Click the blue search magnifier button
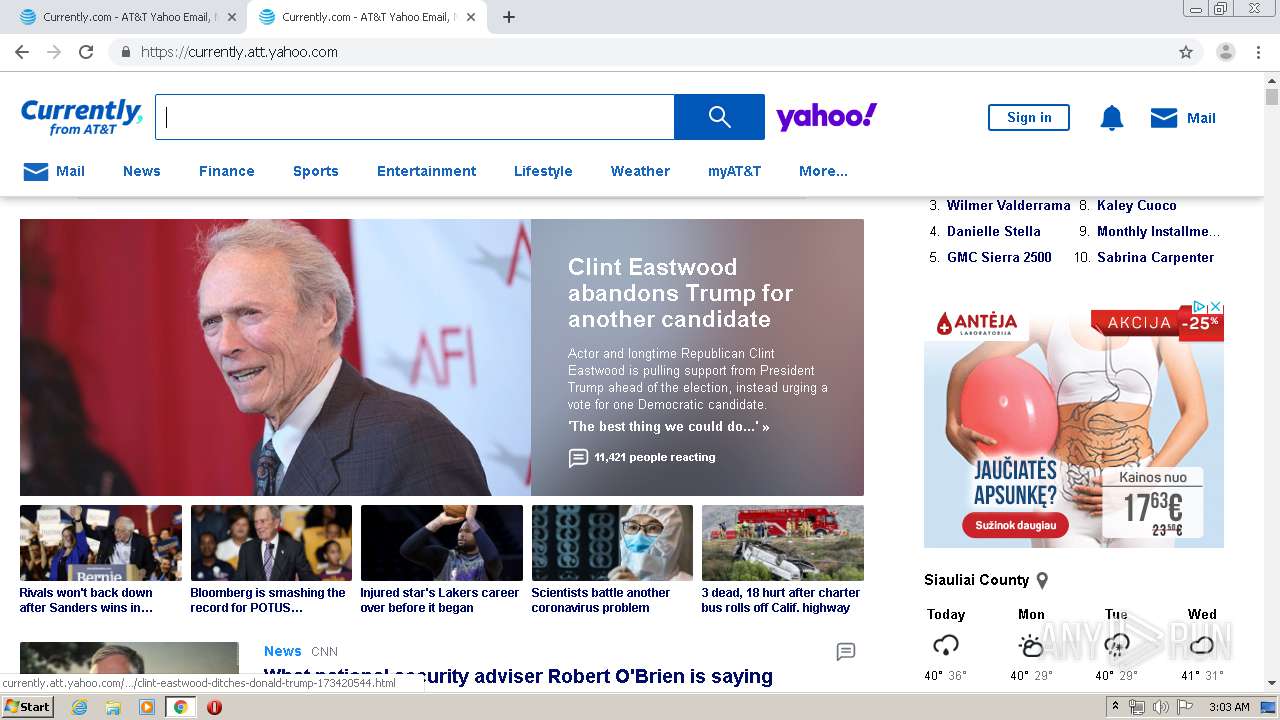The width and height of the screenshot is (1280, 720). (x=719, y=117)
